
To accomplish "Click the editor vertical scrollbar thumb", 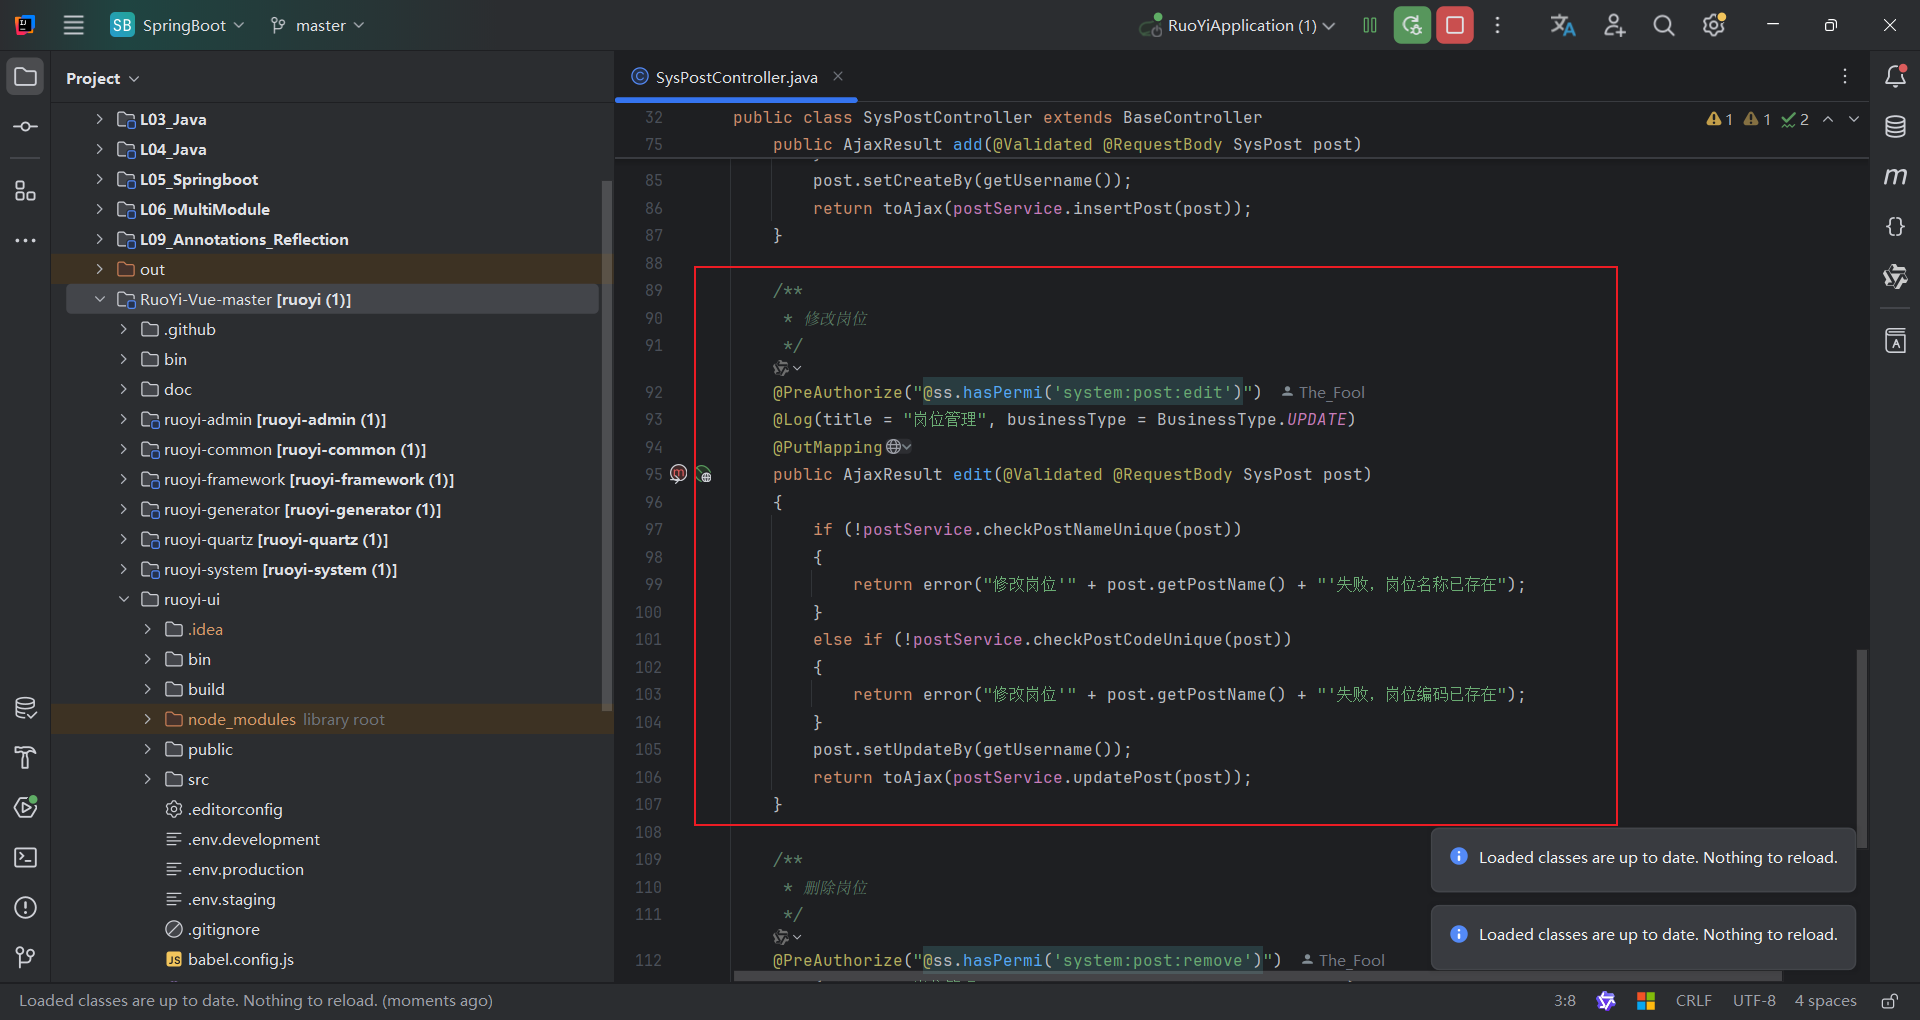I will 1861,748.
